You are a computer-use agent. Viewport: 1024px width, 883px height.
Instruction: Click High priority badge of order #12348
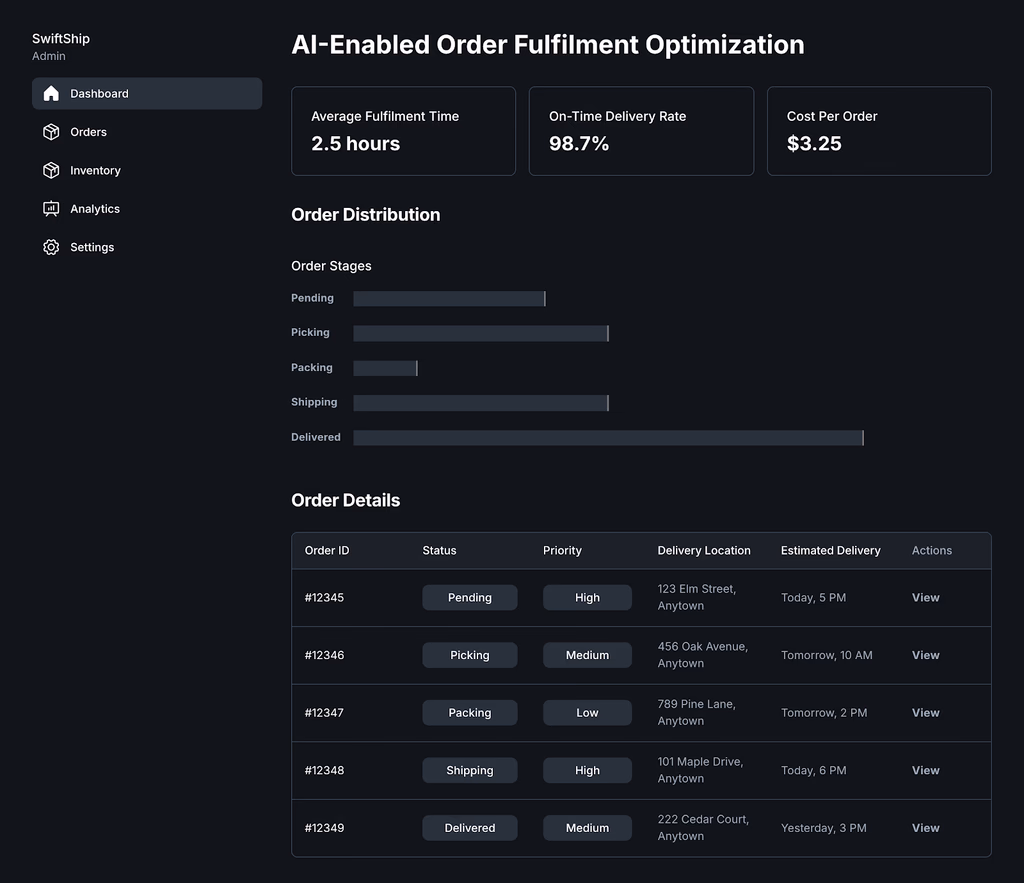pyautogui.click(x=587, y=770)
